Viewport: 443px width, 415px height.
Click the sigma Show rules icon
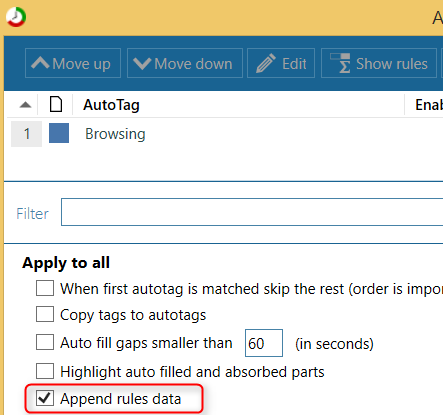340,63
